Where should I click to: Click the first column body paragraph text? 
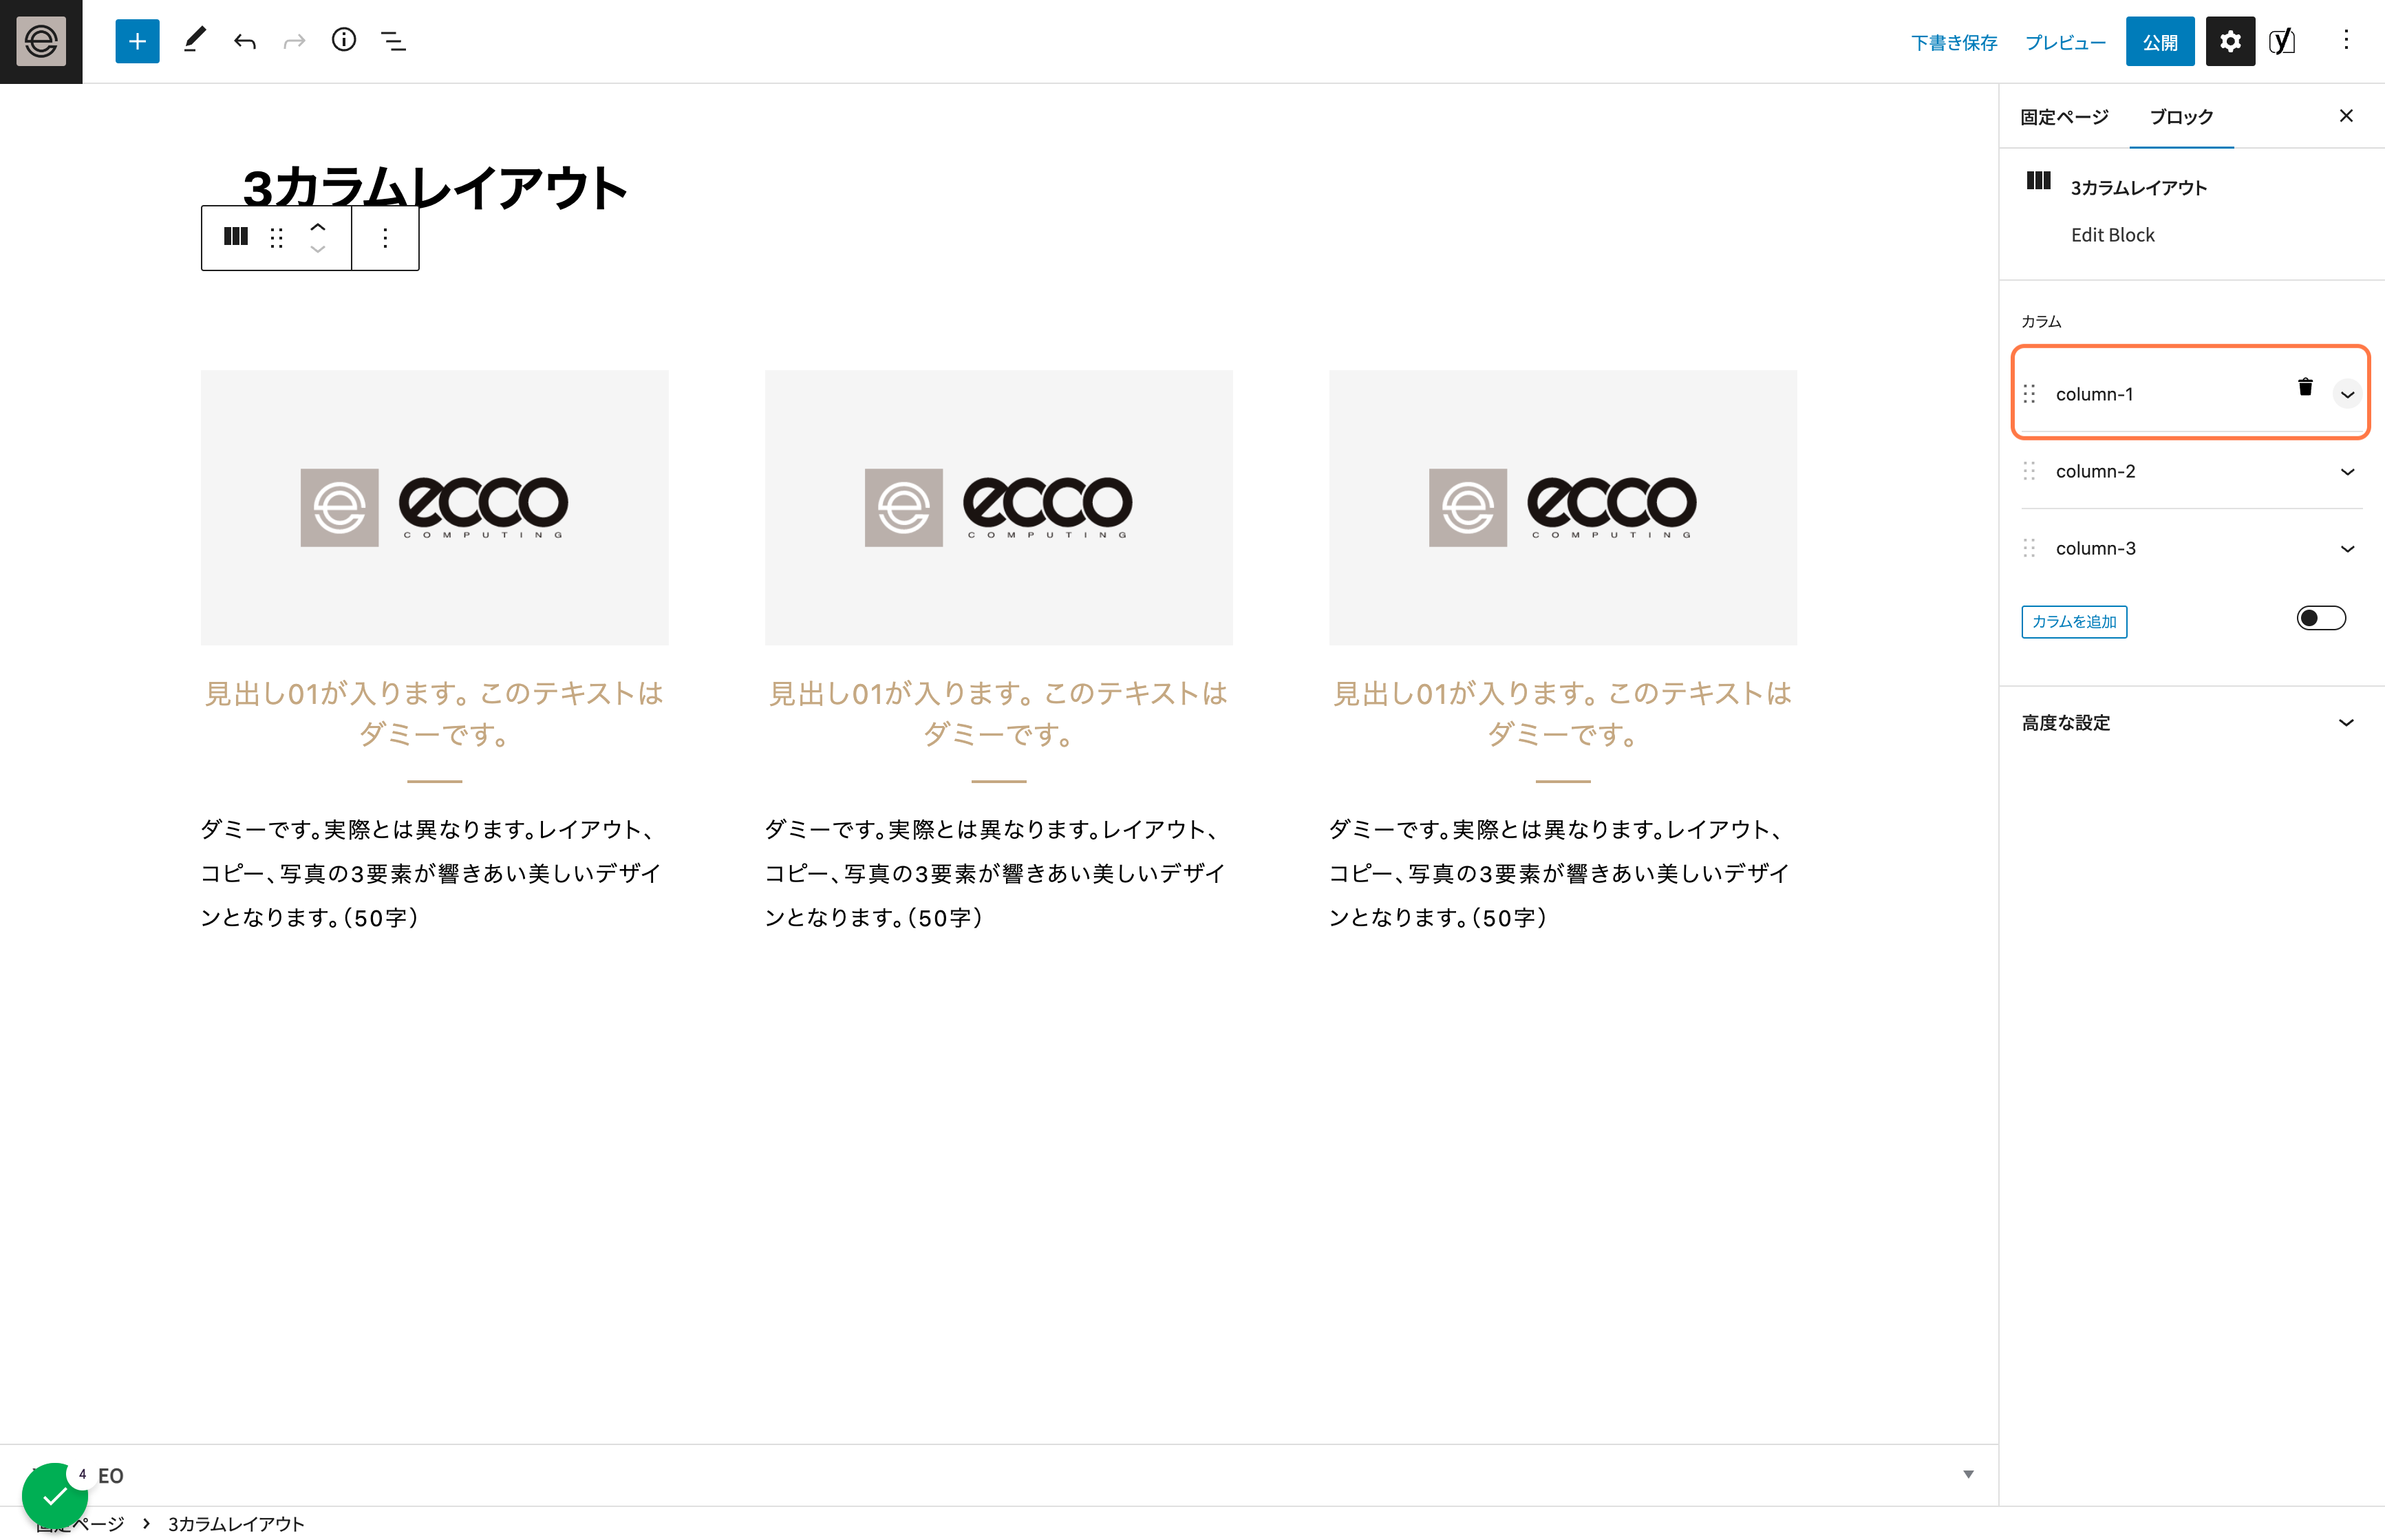click(432, 873)
